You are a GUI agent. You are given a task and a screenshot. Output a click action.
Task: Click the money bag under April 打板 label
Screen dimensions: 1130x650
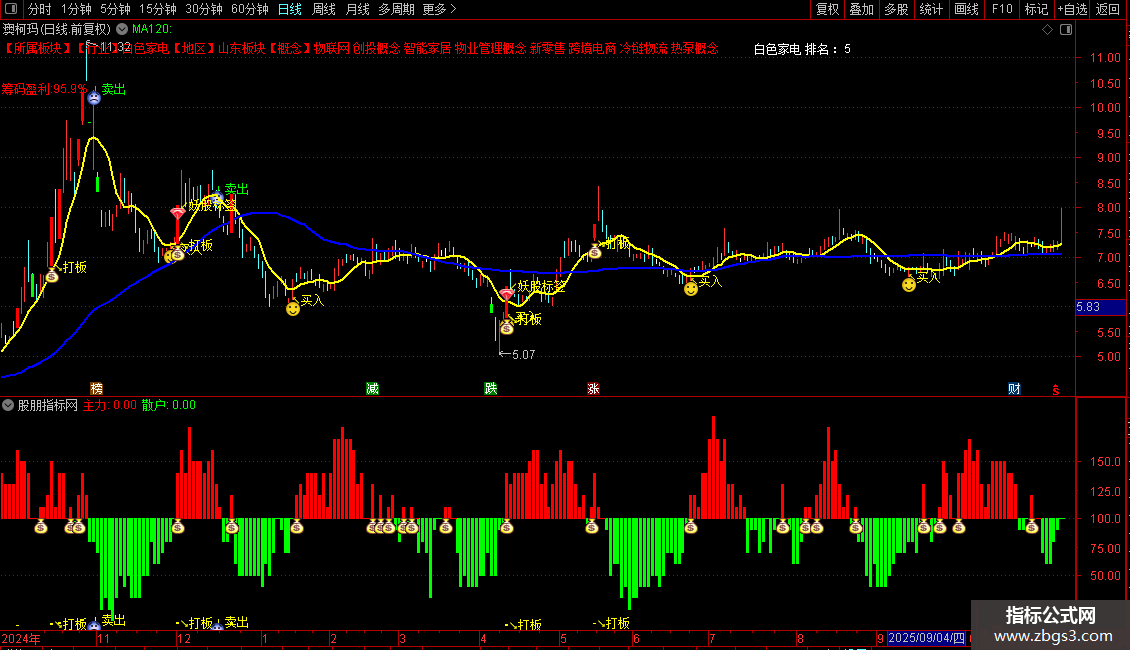pos(507,328)
